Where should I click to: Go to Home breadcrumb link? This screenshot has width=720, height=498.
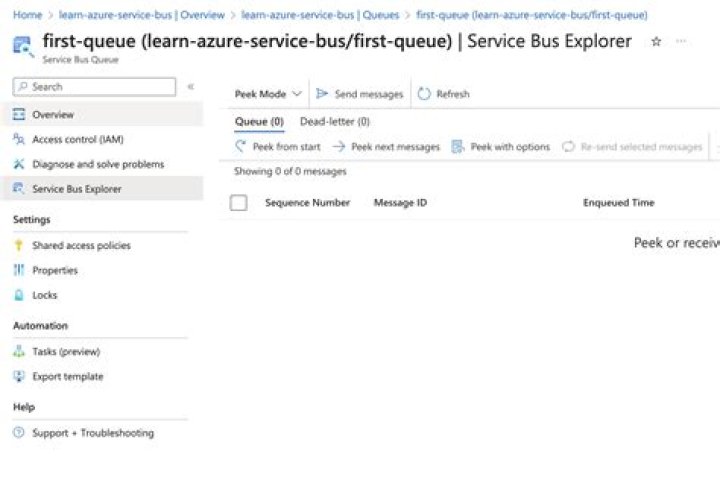tap(28, 15)
